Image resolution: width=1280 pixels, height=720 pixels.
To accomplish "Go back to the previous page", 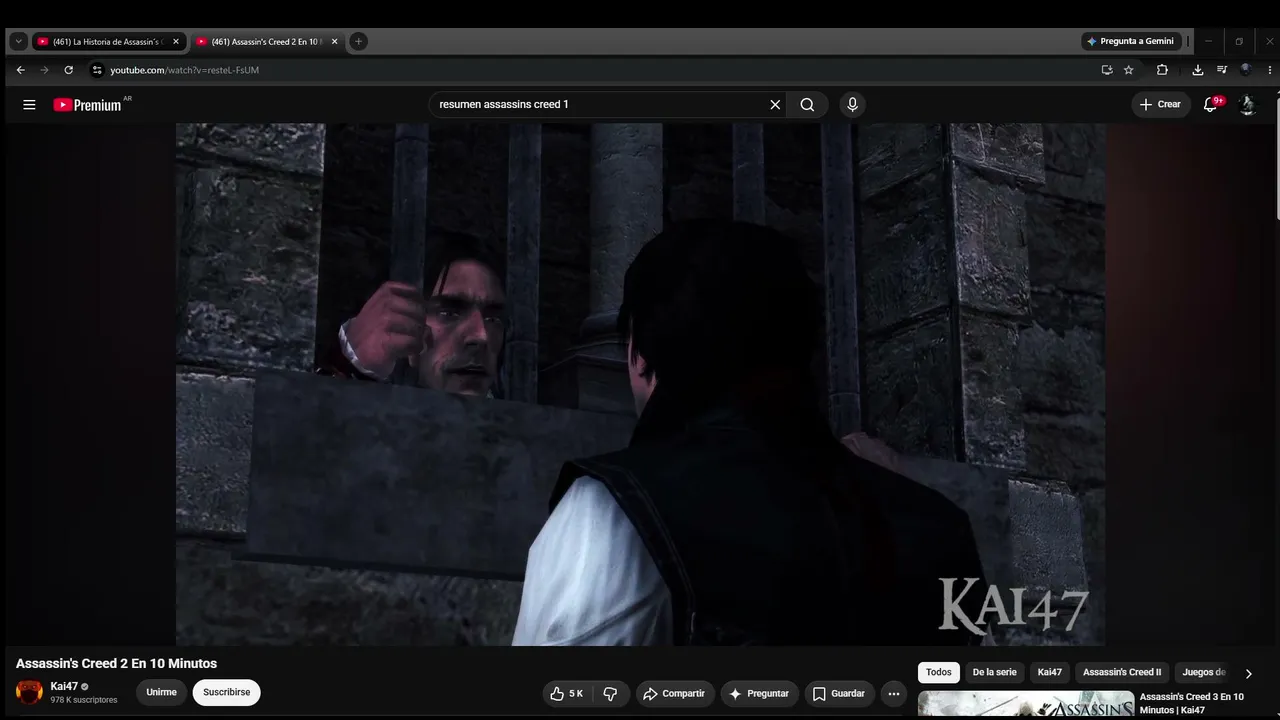I will click(x=20, y=70).
